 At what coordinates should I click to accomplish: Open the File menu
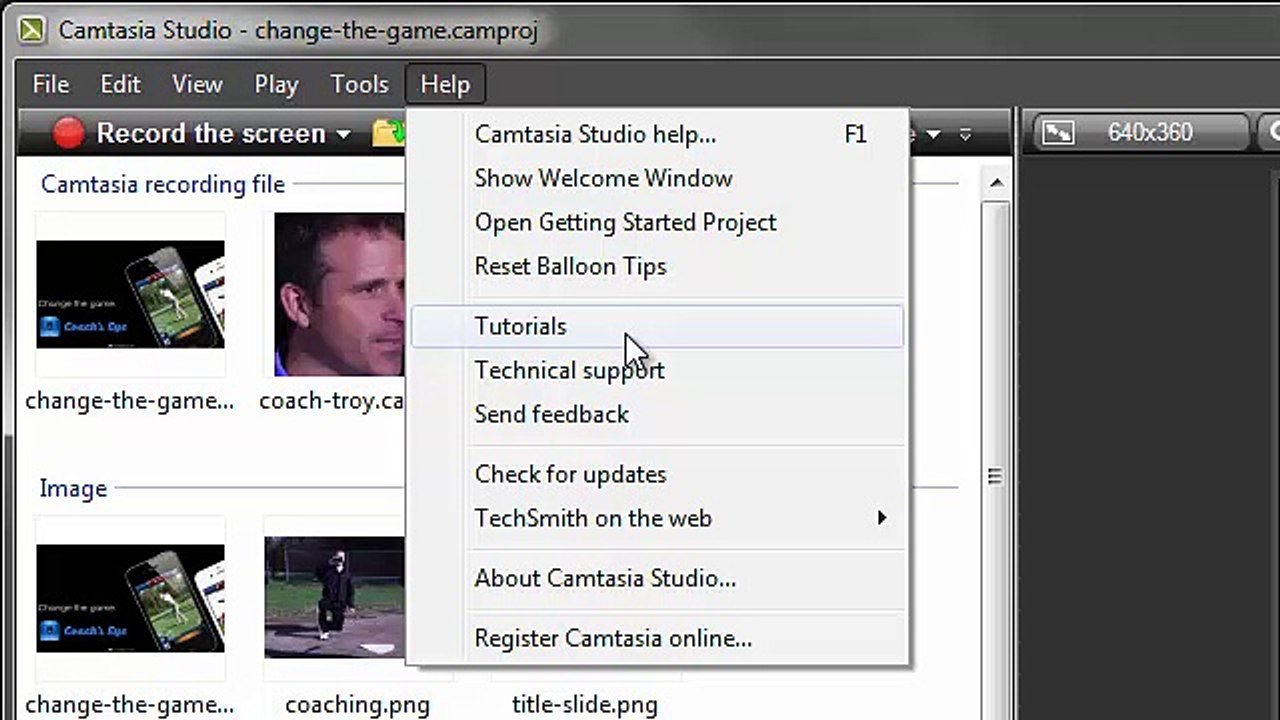pos(50,85)
